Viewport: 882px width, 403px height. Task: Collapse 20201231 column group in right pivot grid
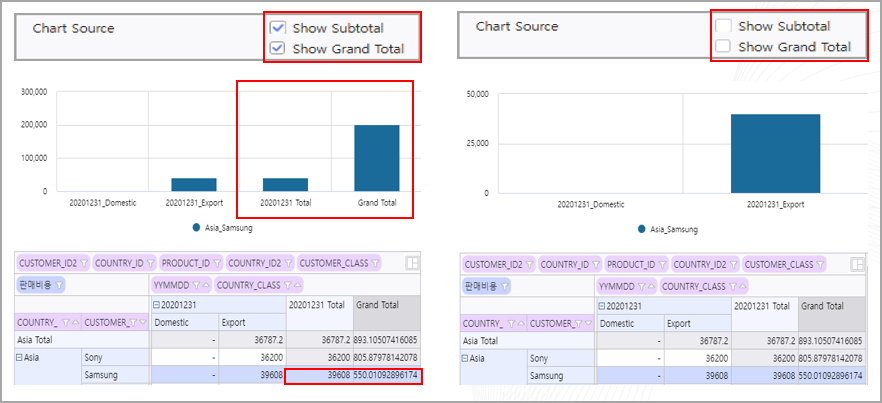point(602,306)
